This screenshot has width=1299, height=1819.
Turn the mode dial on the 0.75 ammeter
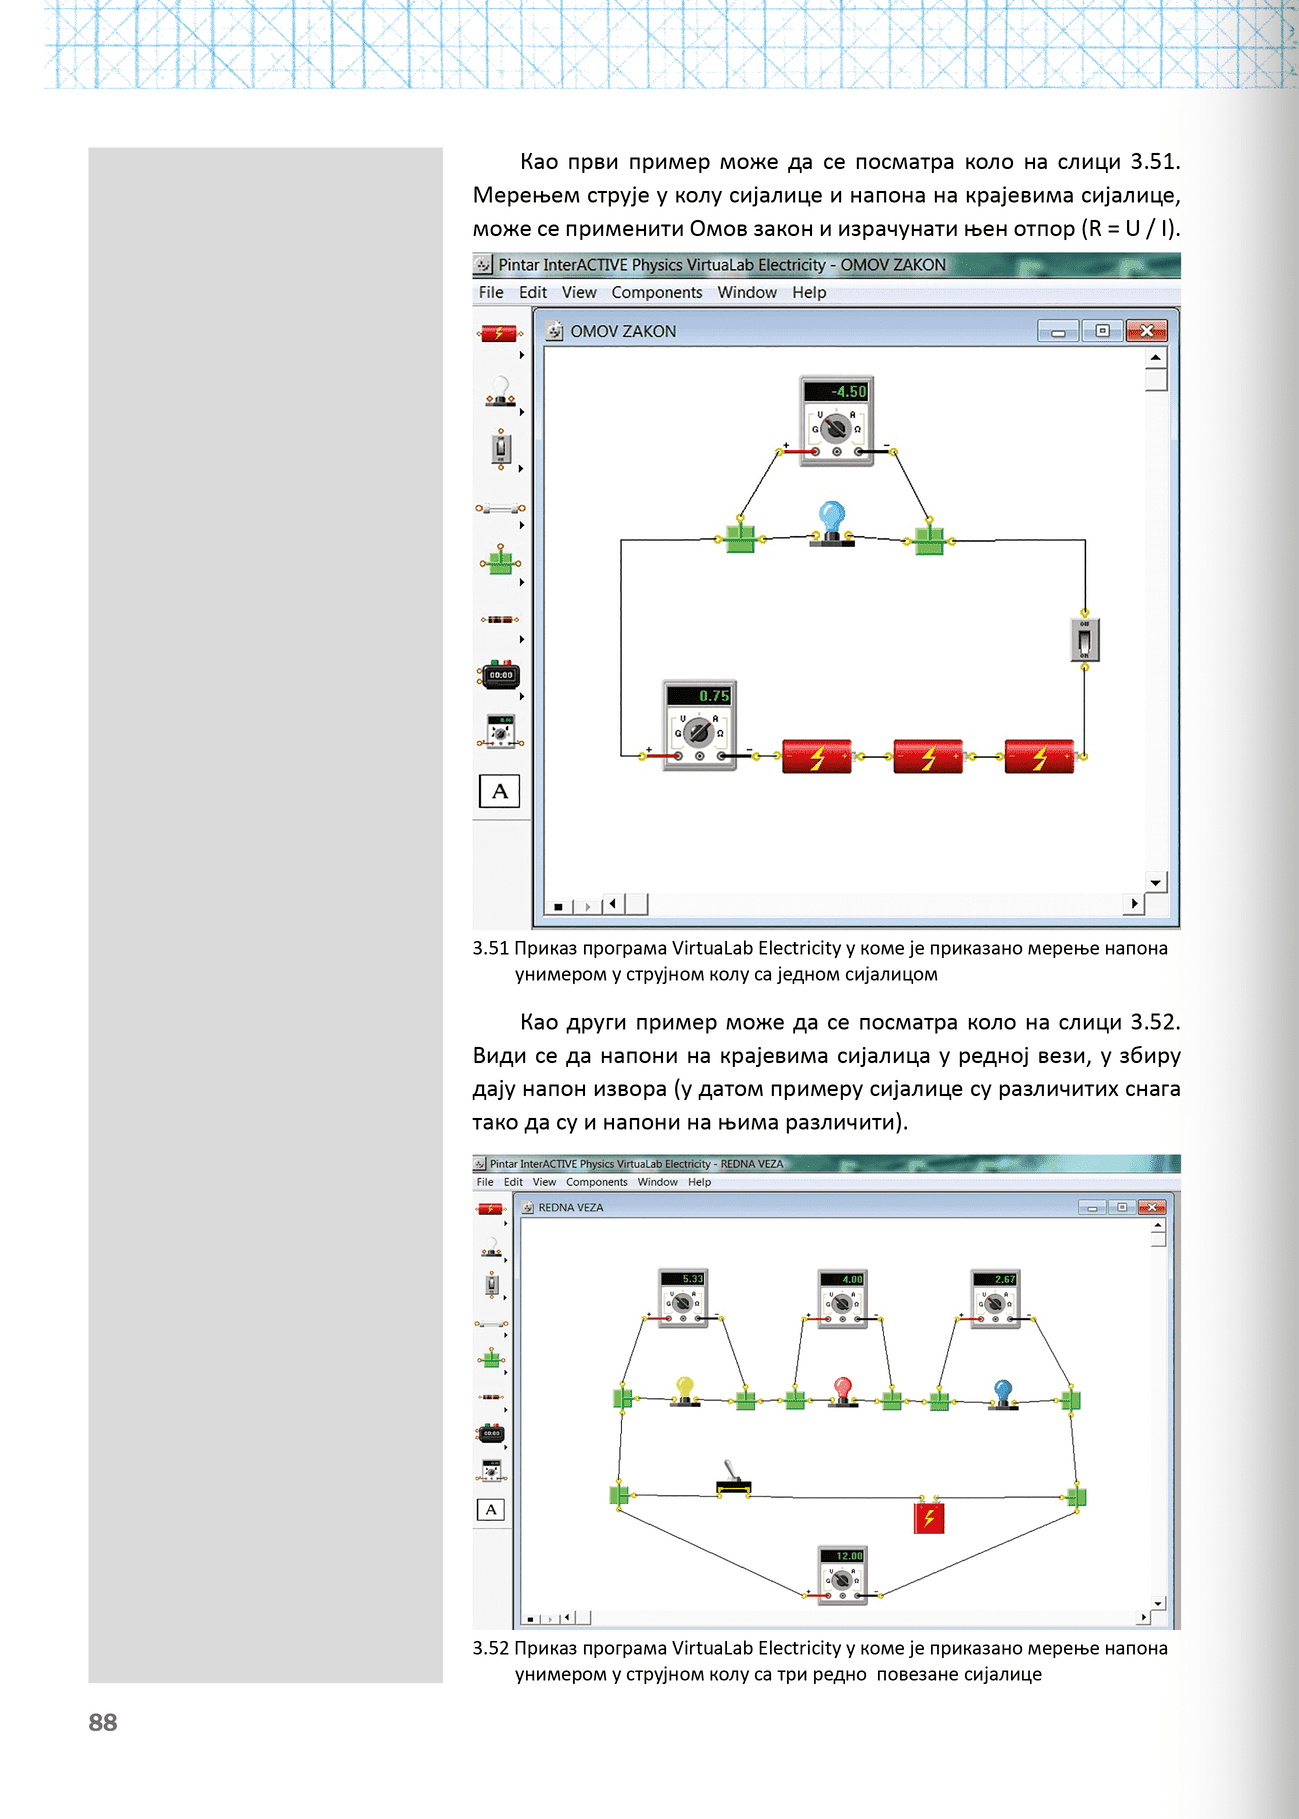(x=699, y=733)
